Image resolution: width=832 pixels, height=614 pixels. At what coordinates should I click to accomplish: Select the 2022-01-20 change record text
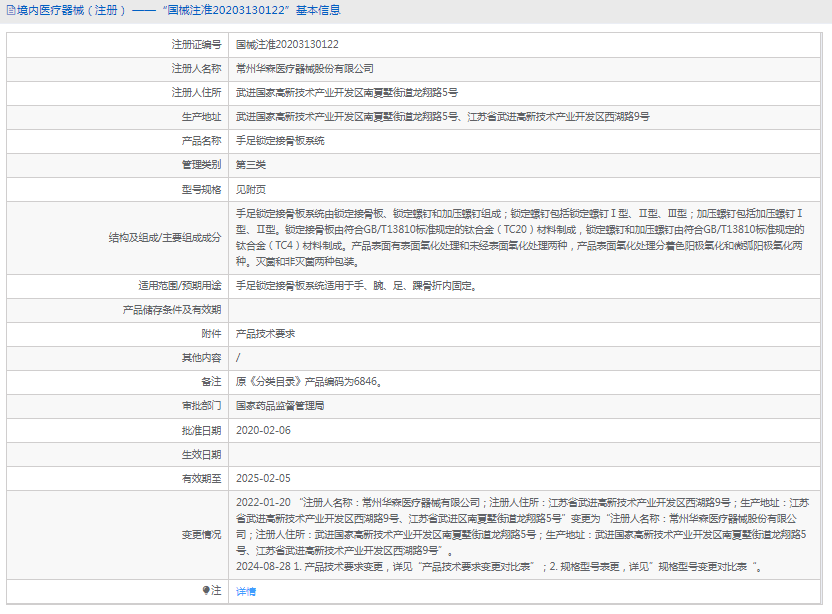coord(523,526)
